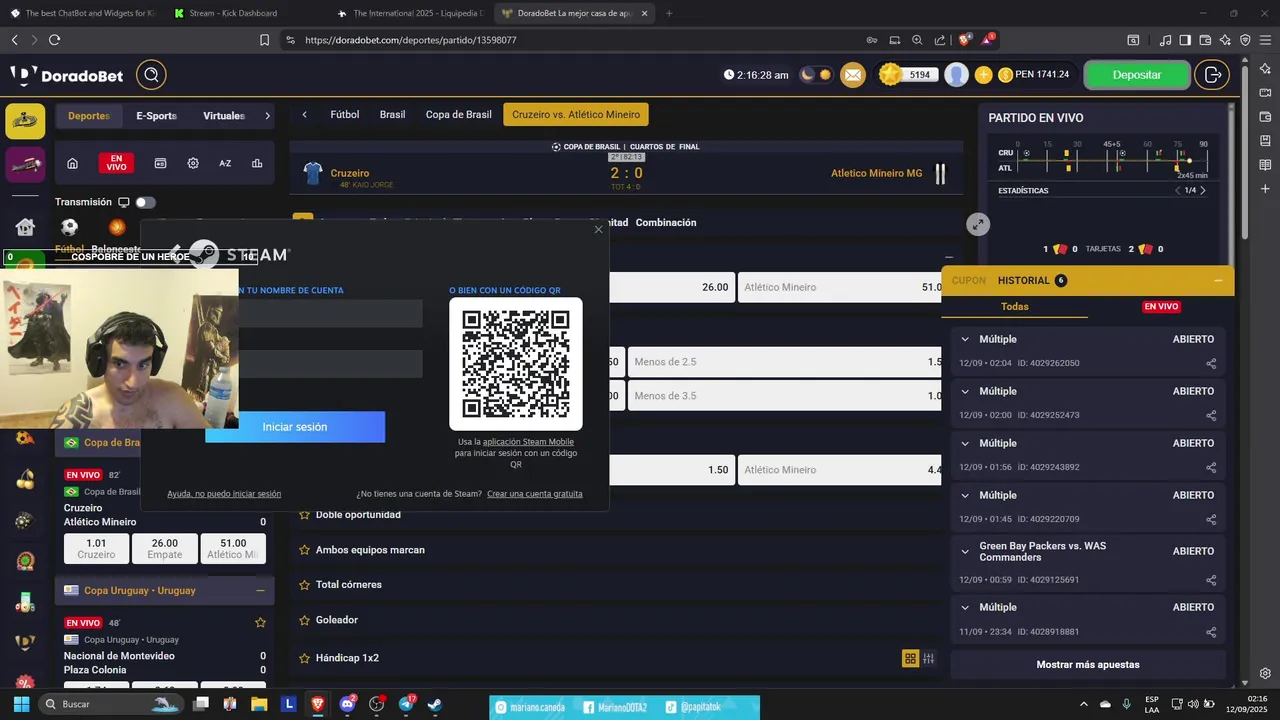
Task: Expand the Múltiple bet from 11/09 23:34
Action: [x=965, y=607]
